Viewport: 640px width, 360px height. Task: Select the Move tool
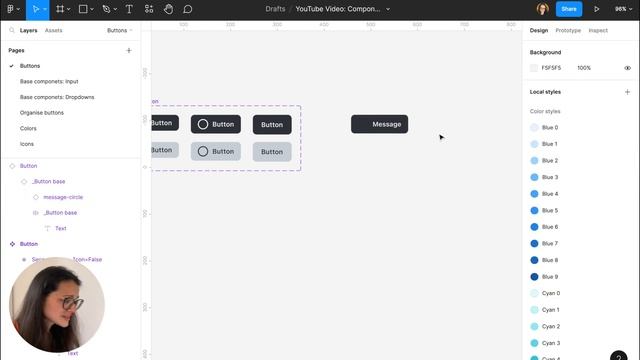click(x=36, y=9)
